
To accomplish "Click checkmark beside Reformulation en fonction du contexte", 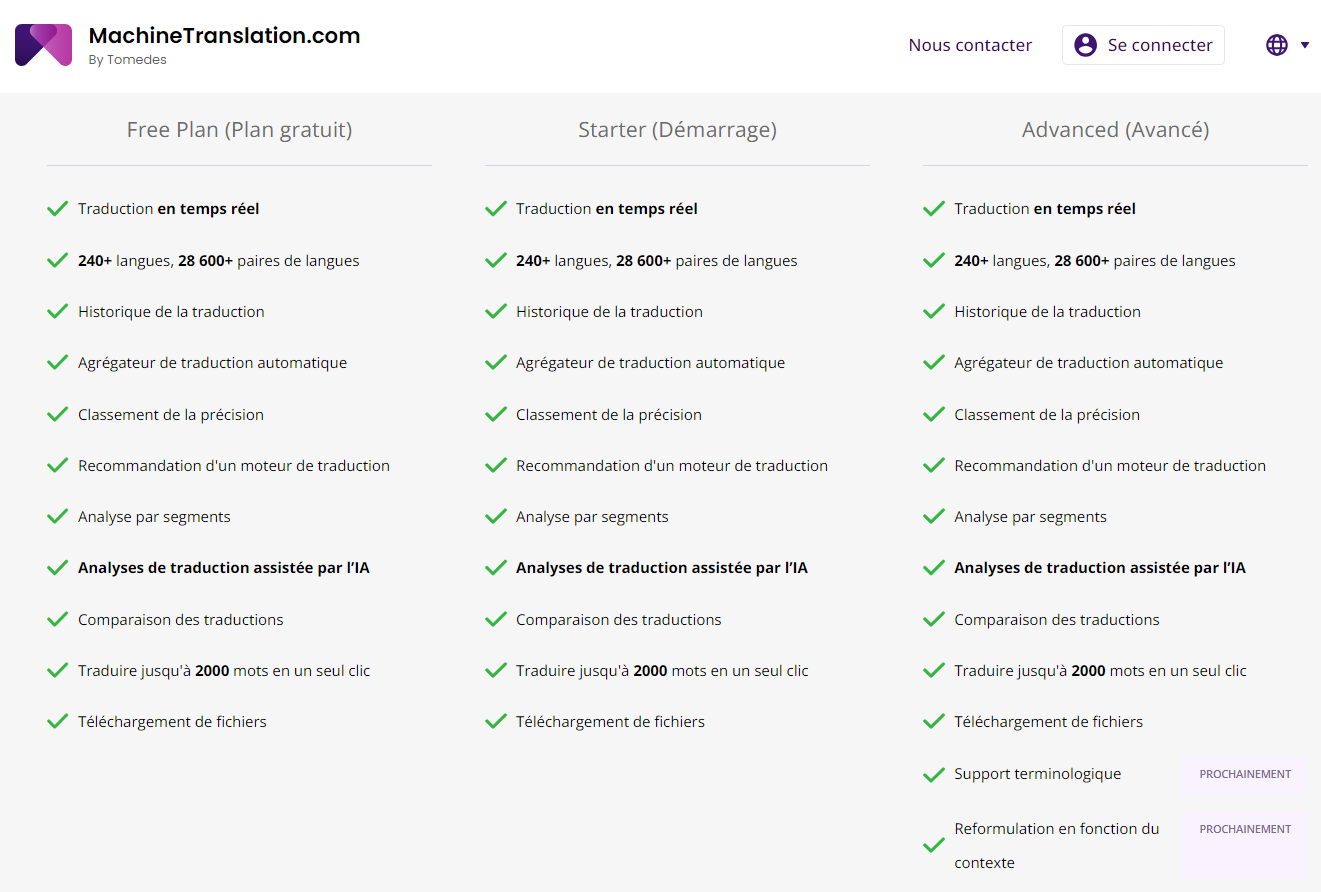I will tap(934, 845).
